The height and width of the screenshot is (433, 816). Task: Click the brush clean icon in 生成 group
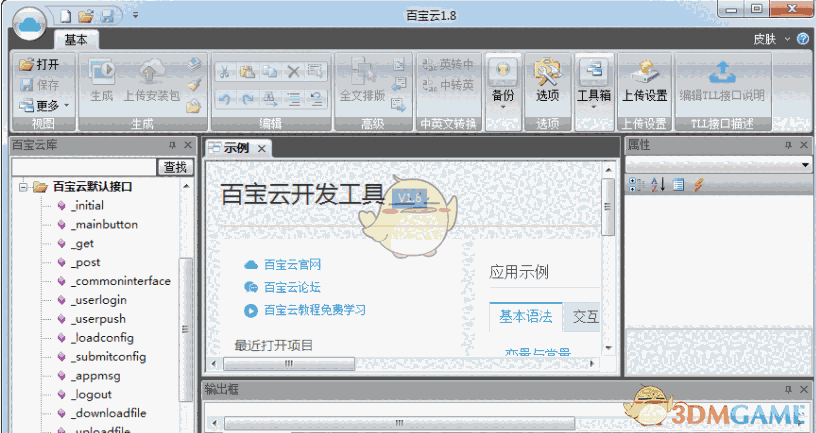coord(194,85)
